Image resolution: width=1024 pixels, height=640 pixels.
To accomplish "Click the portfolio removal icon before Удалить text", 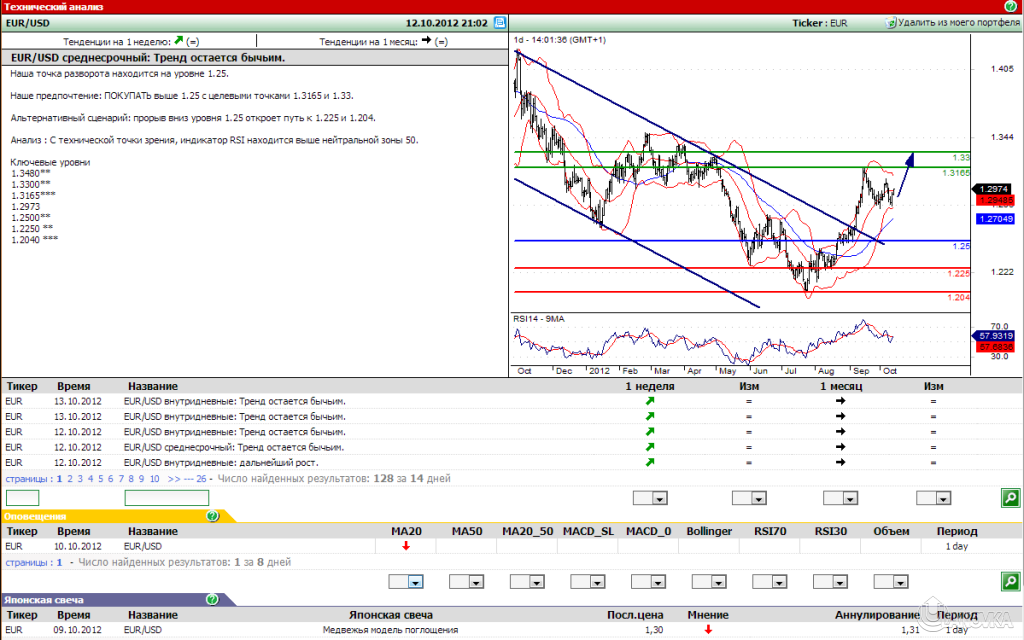I will 890,21.
